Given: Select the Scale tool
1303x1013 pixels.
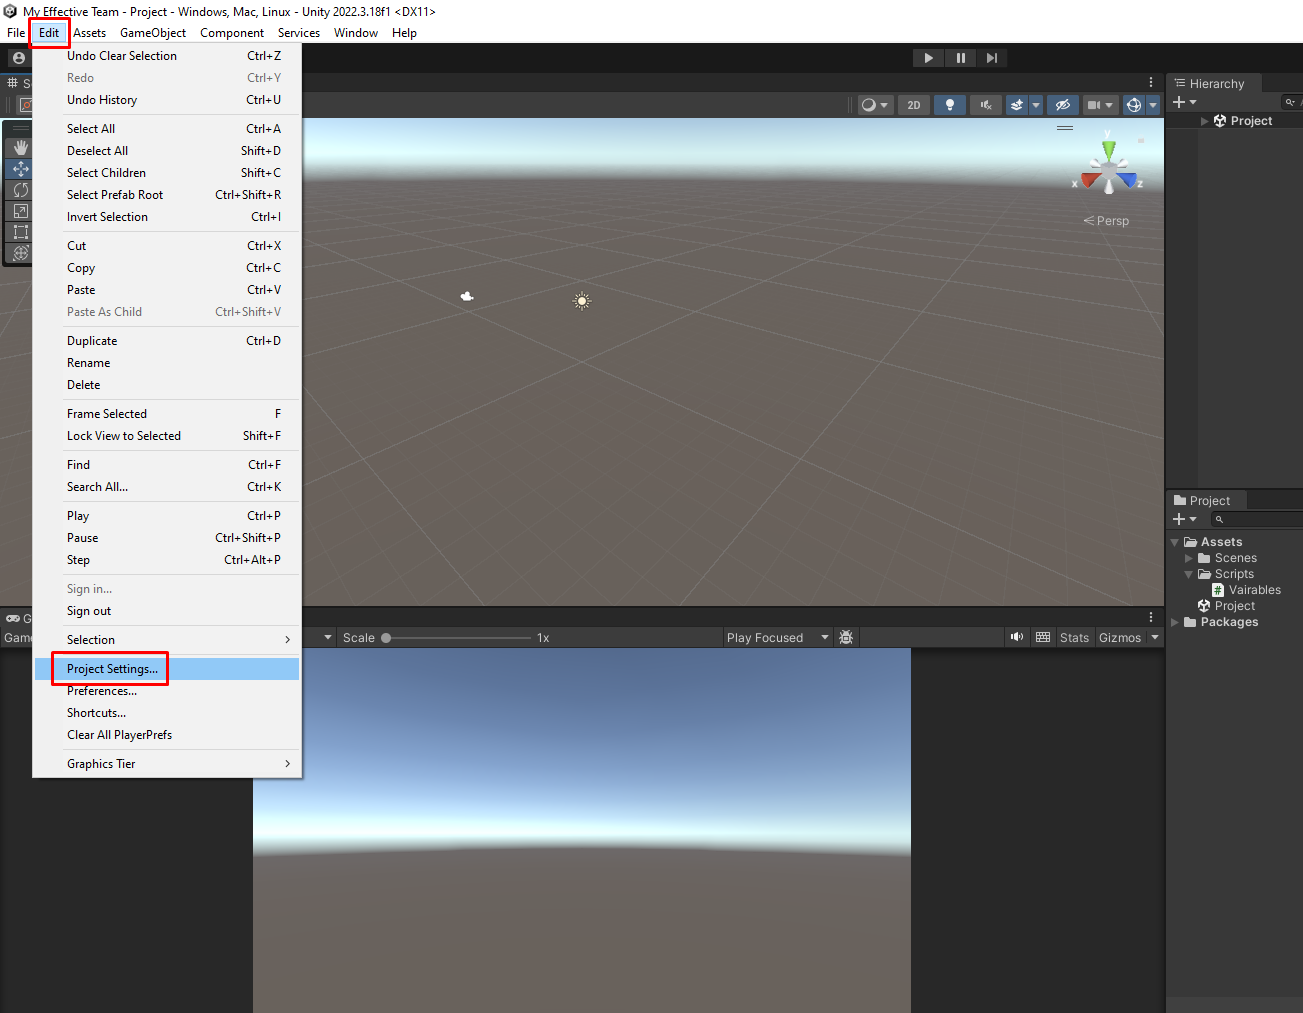Looking at the screenshot, I should click(20, 211).
